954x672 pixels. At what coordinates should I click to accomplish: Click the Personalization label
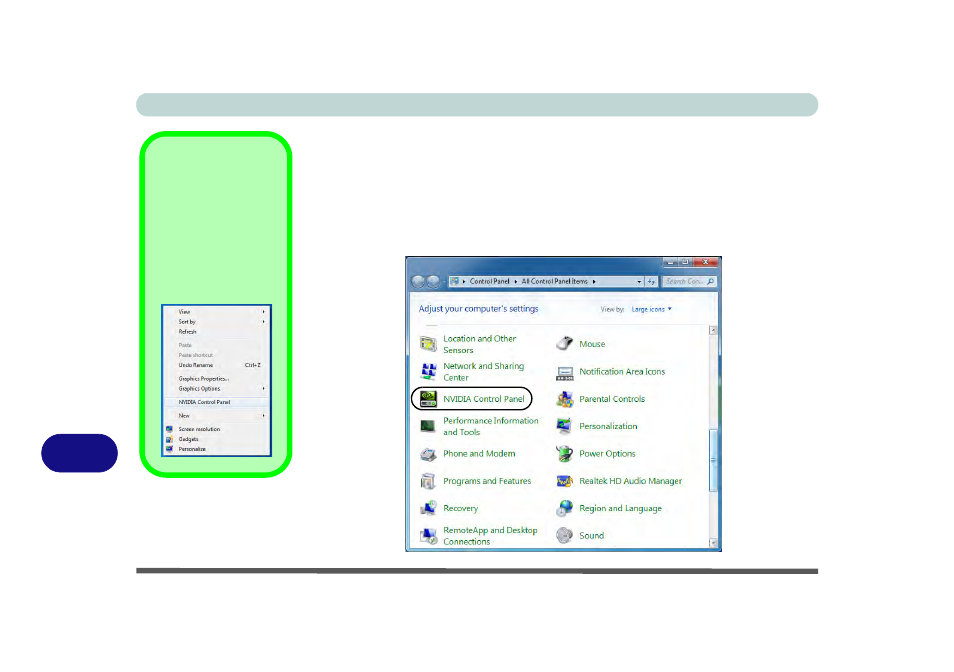pos(608,426)
